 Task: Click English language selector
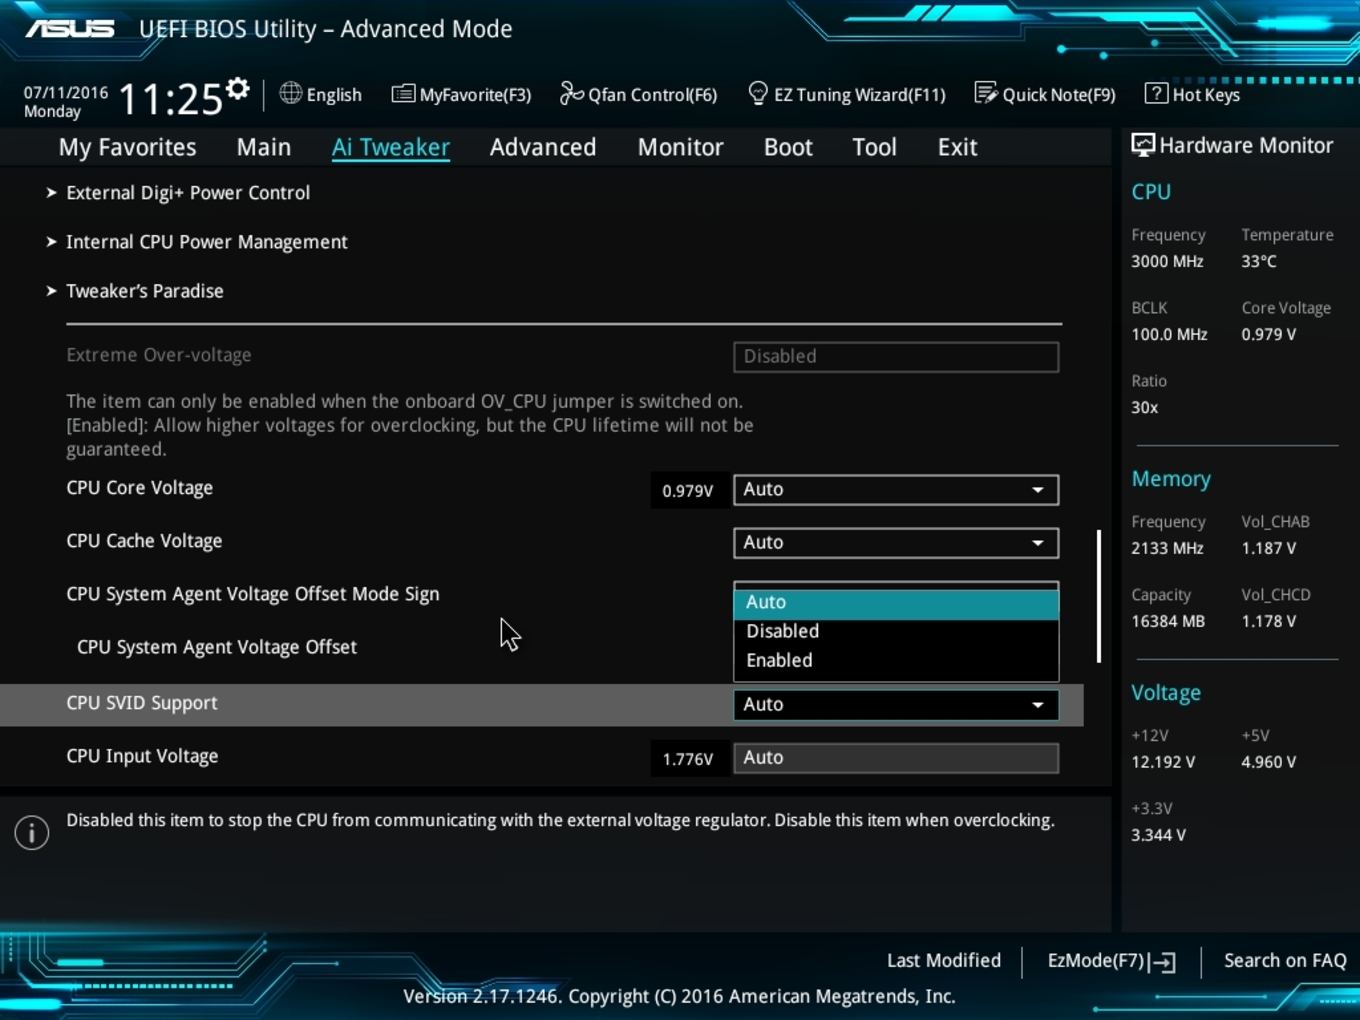point(334,94)
